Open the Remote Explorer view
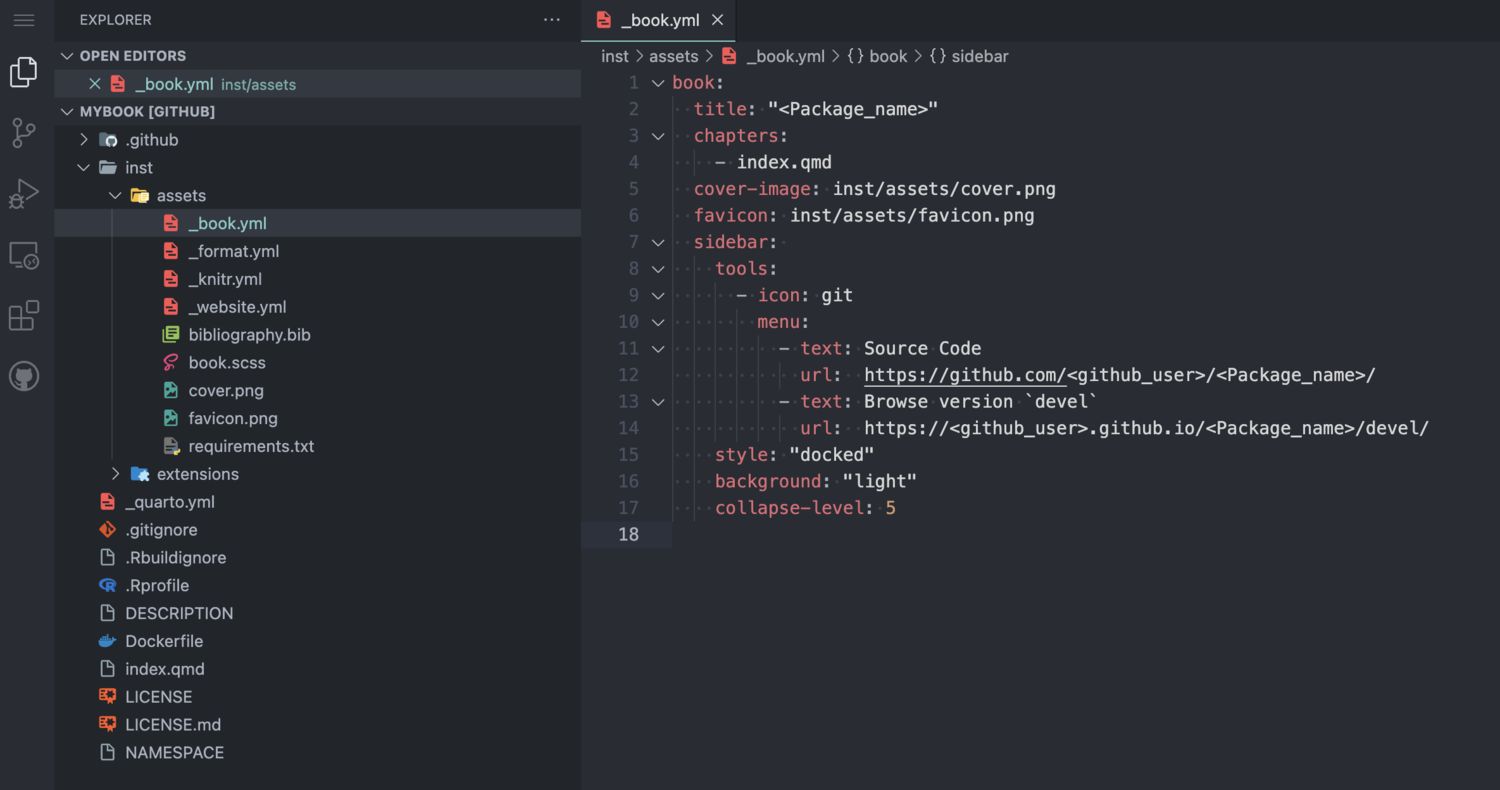 23,255
